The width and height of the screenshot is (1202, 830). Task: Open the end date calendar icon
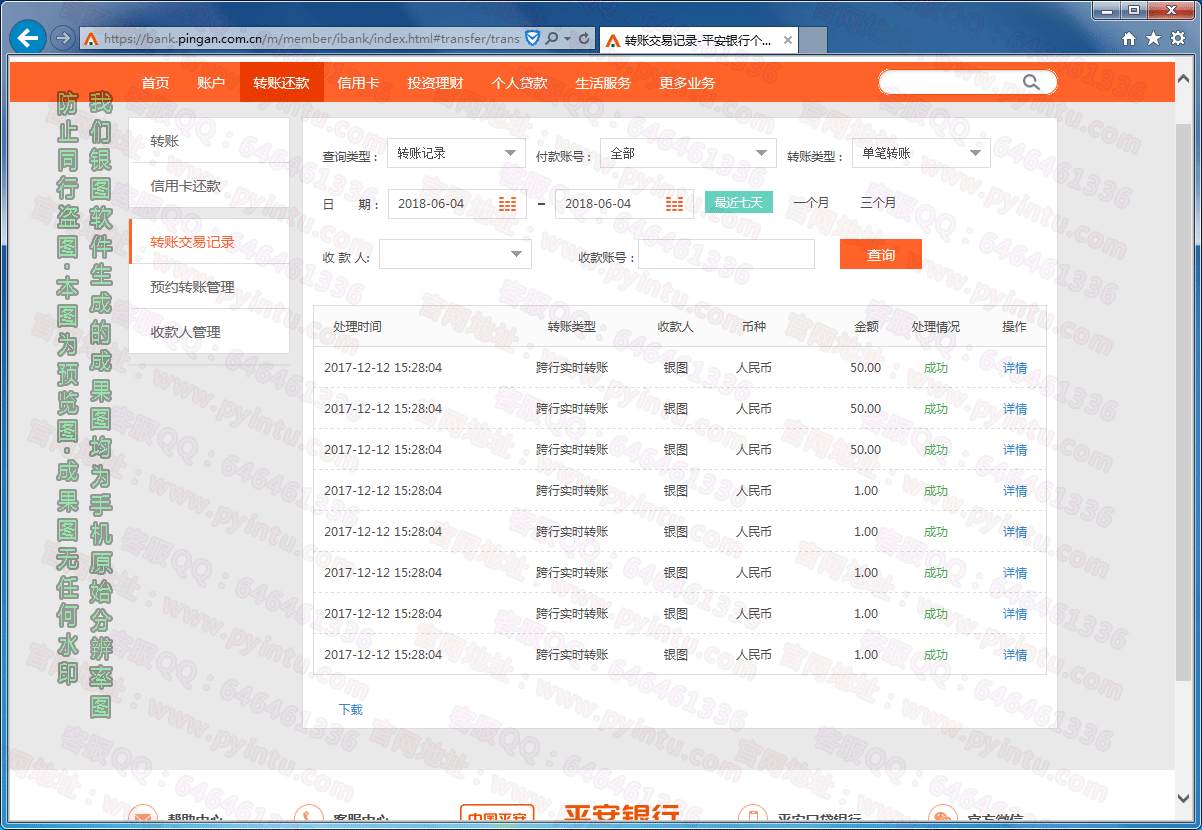coord(675,204)
